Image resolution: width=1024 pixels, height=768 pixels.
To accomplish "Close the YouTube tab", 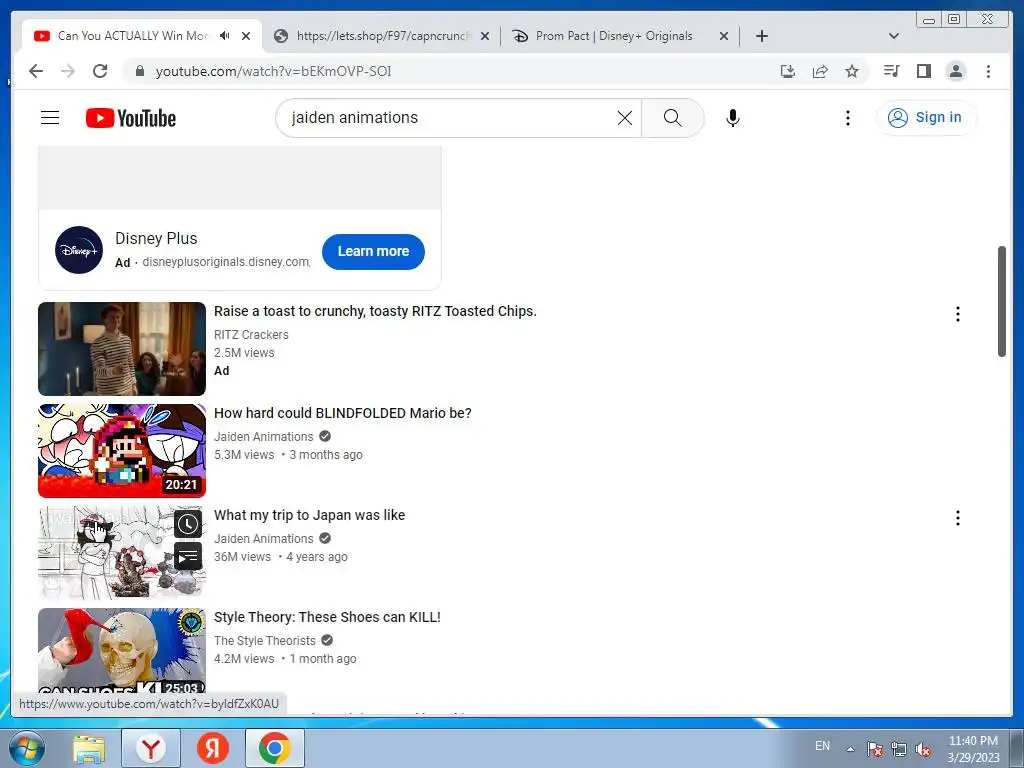I will [246, 36].
